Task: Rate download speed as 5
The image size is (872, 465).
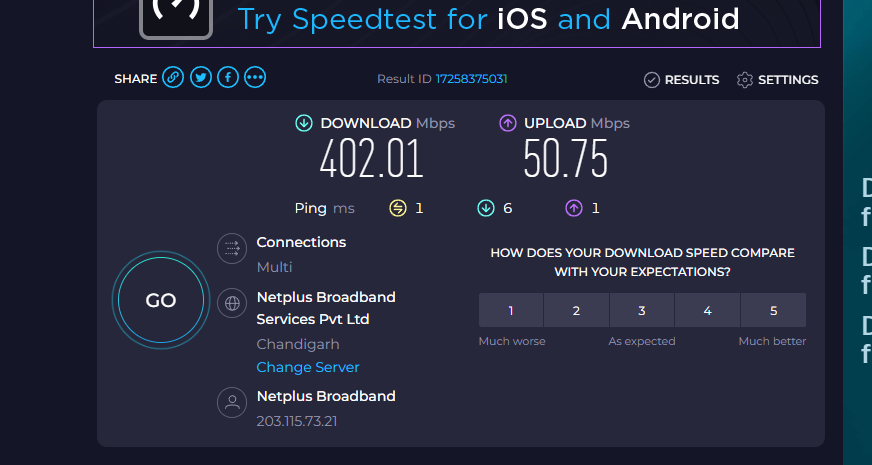Action: pyautogui.click(x=774, y=310)
